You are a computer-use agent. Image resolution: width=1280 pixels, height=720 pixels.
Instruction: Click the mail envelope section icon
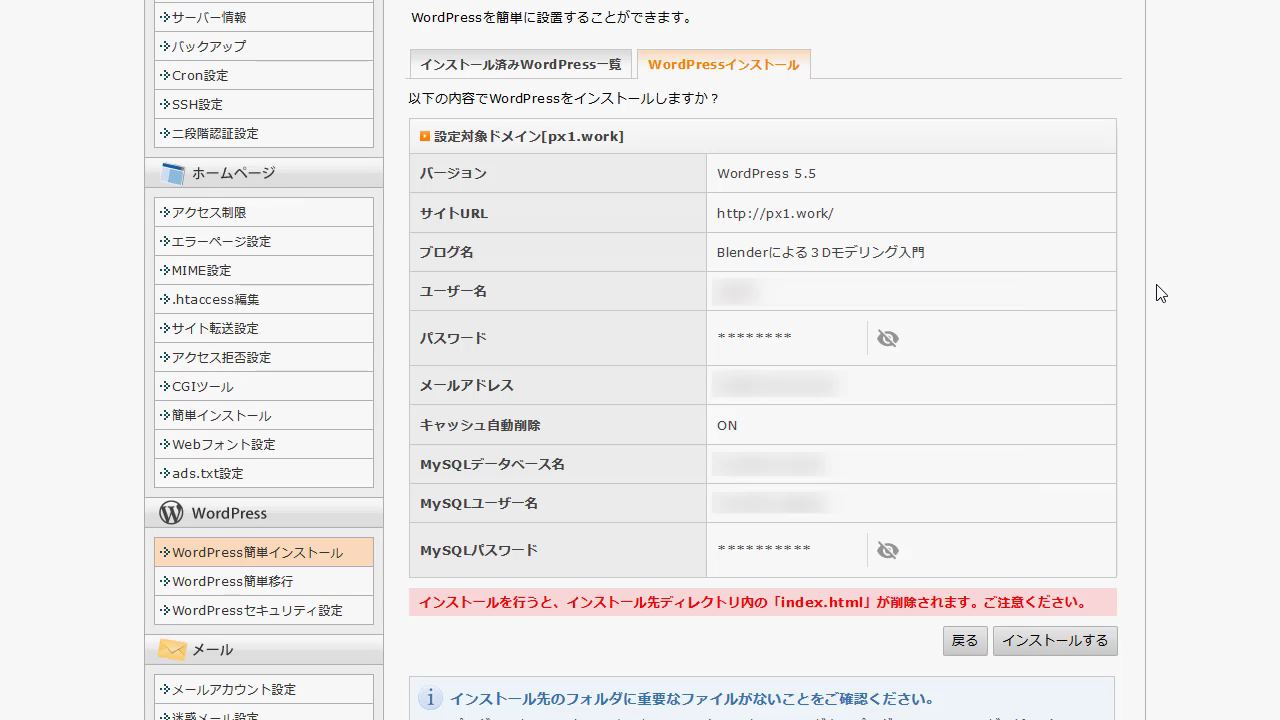[x=172, y=650]
